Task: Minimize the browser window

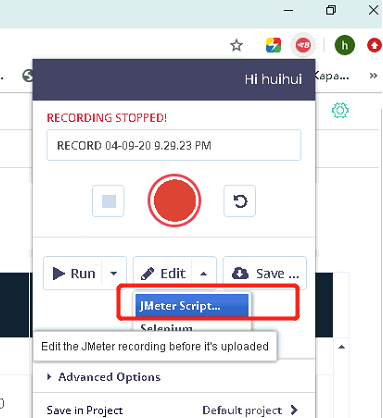Action: tap(288, 10)
